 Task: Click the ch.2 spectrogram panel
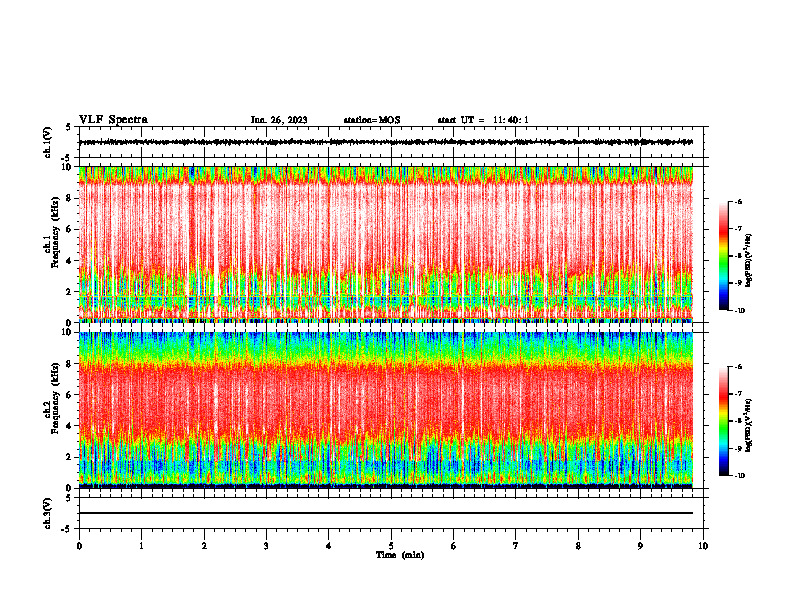(x=386, y=410)
